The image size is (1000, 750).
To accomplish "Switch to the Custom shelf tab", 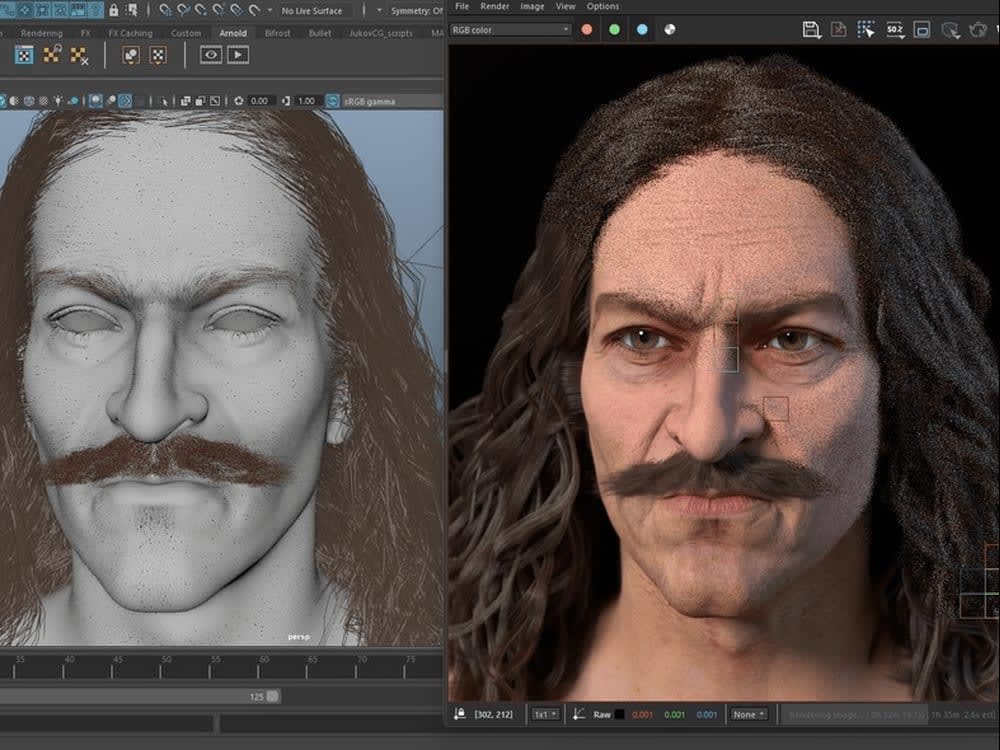I will 186,33.
